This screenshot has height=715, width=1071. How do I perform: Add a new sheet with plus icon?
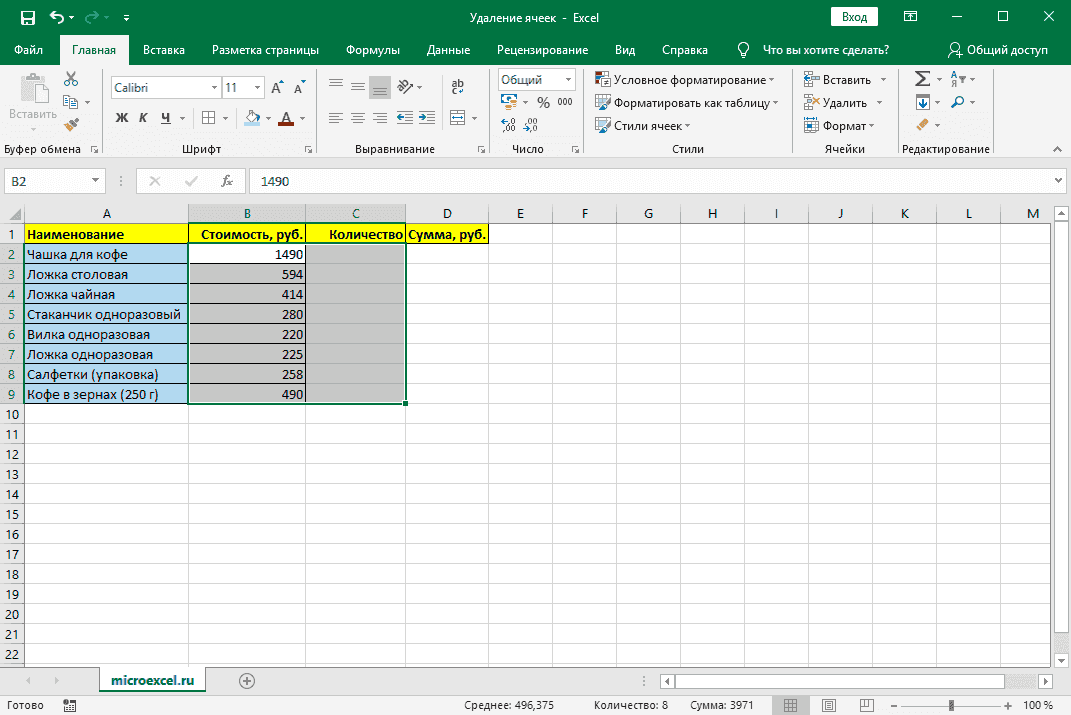pyautogui.click(x=247, y=680)
